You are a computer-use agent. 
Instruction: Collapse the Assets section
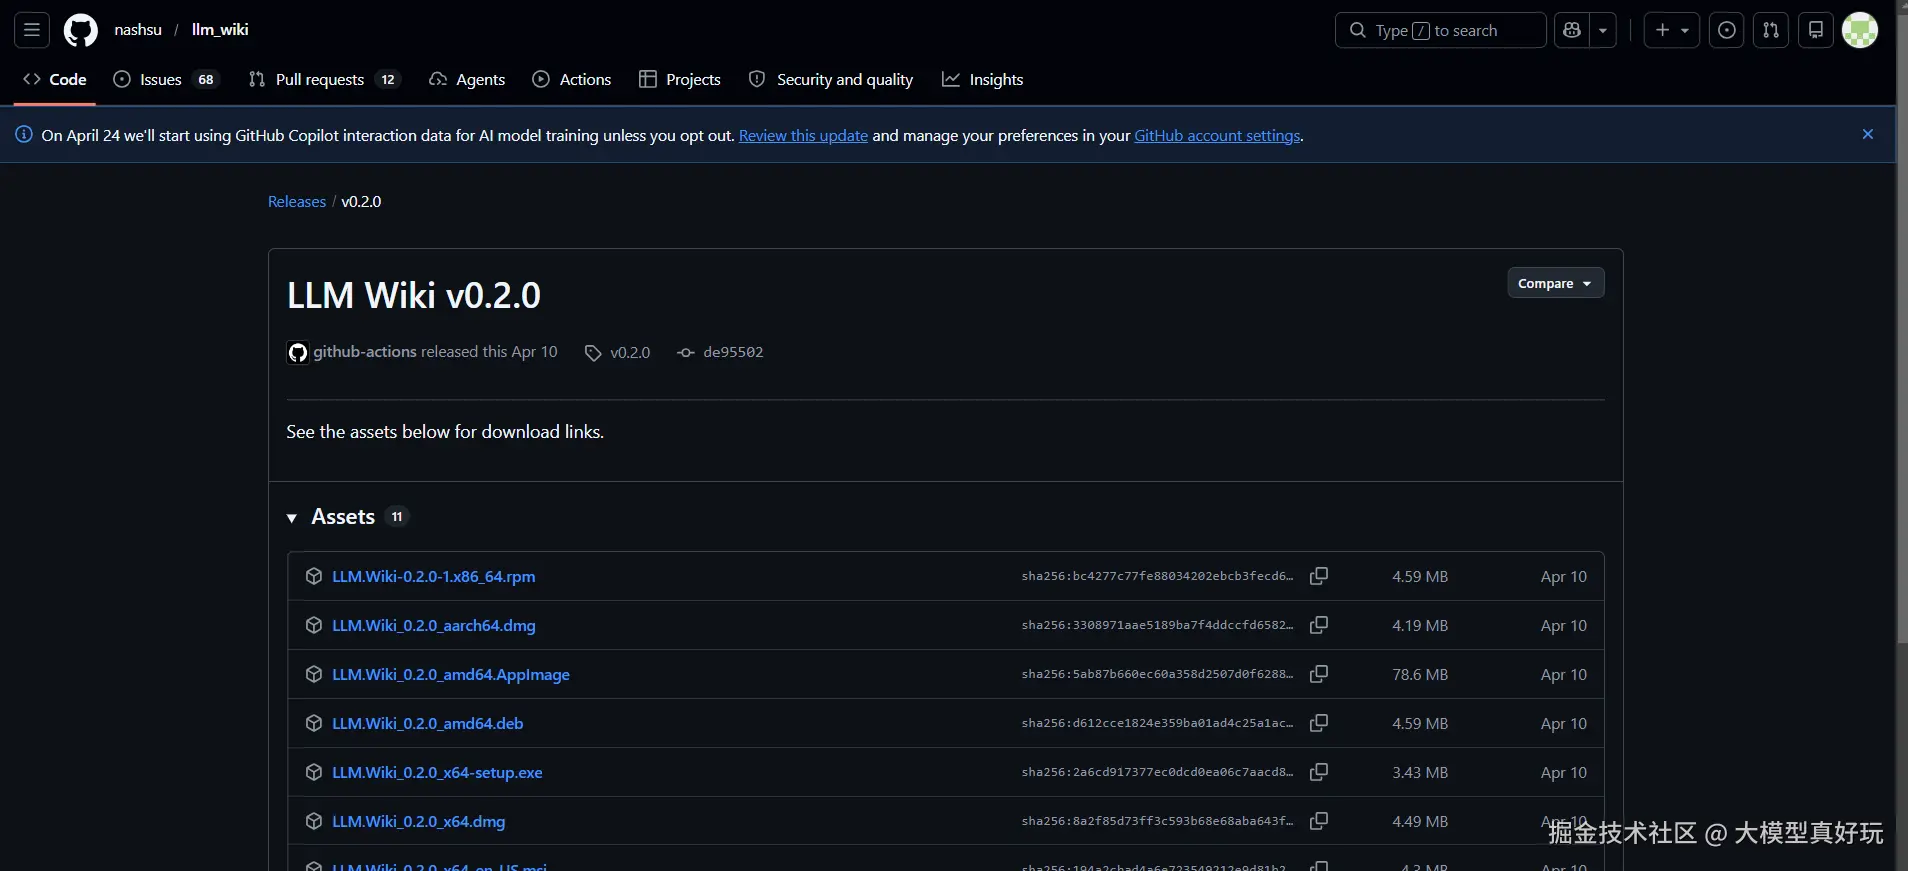click(292, 518)
